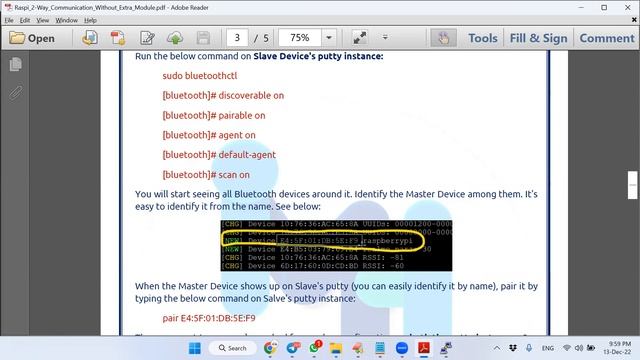Open the toolbar options small dropdown arrow
This screenshot has height=360, width=640.
coord(385,38)
